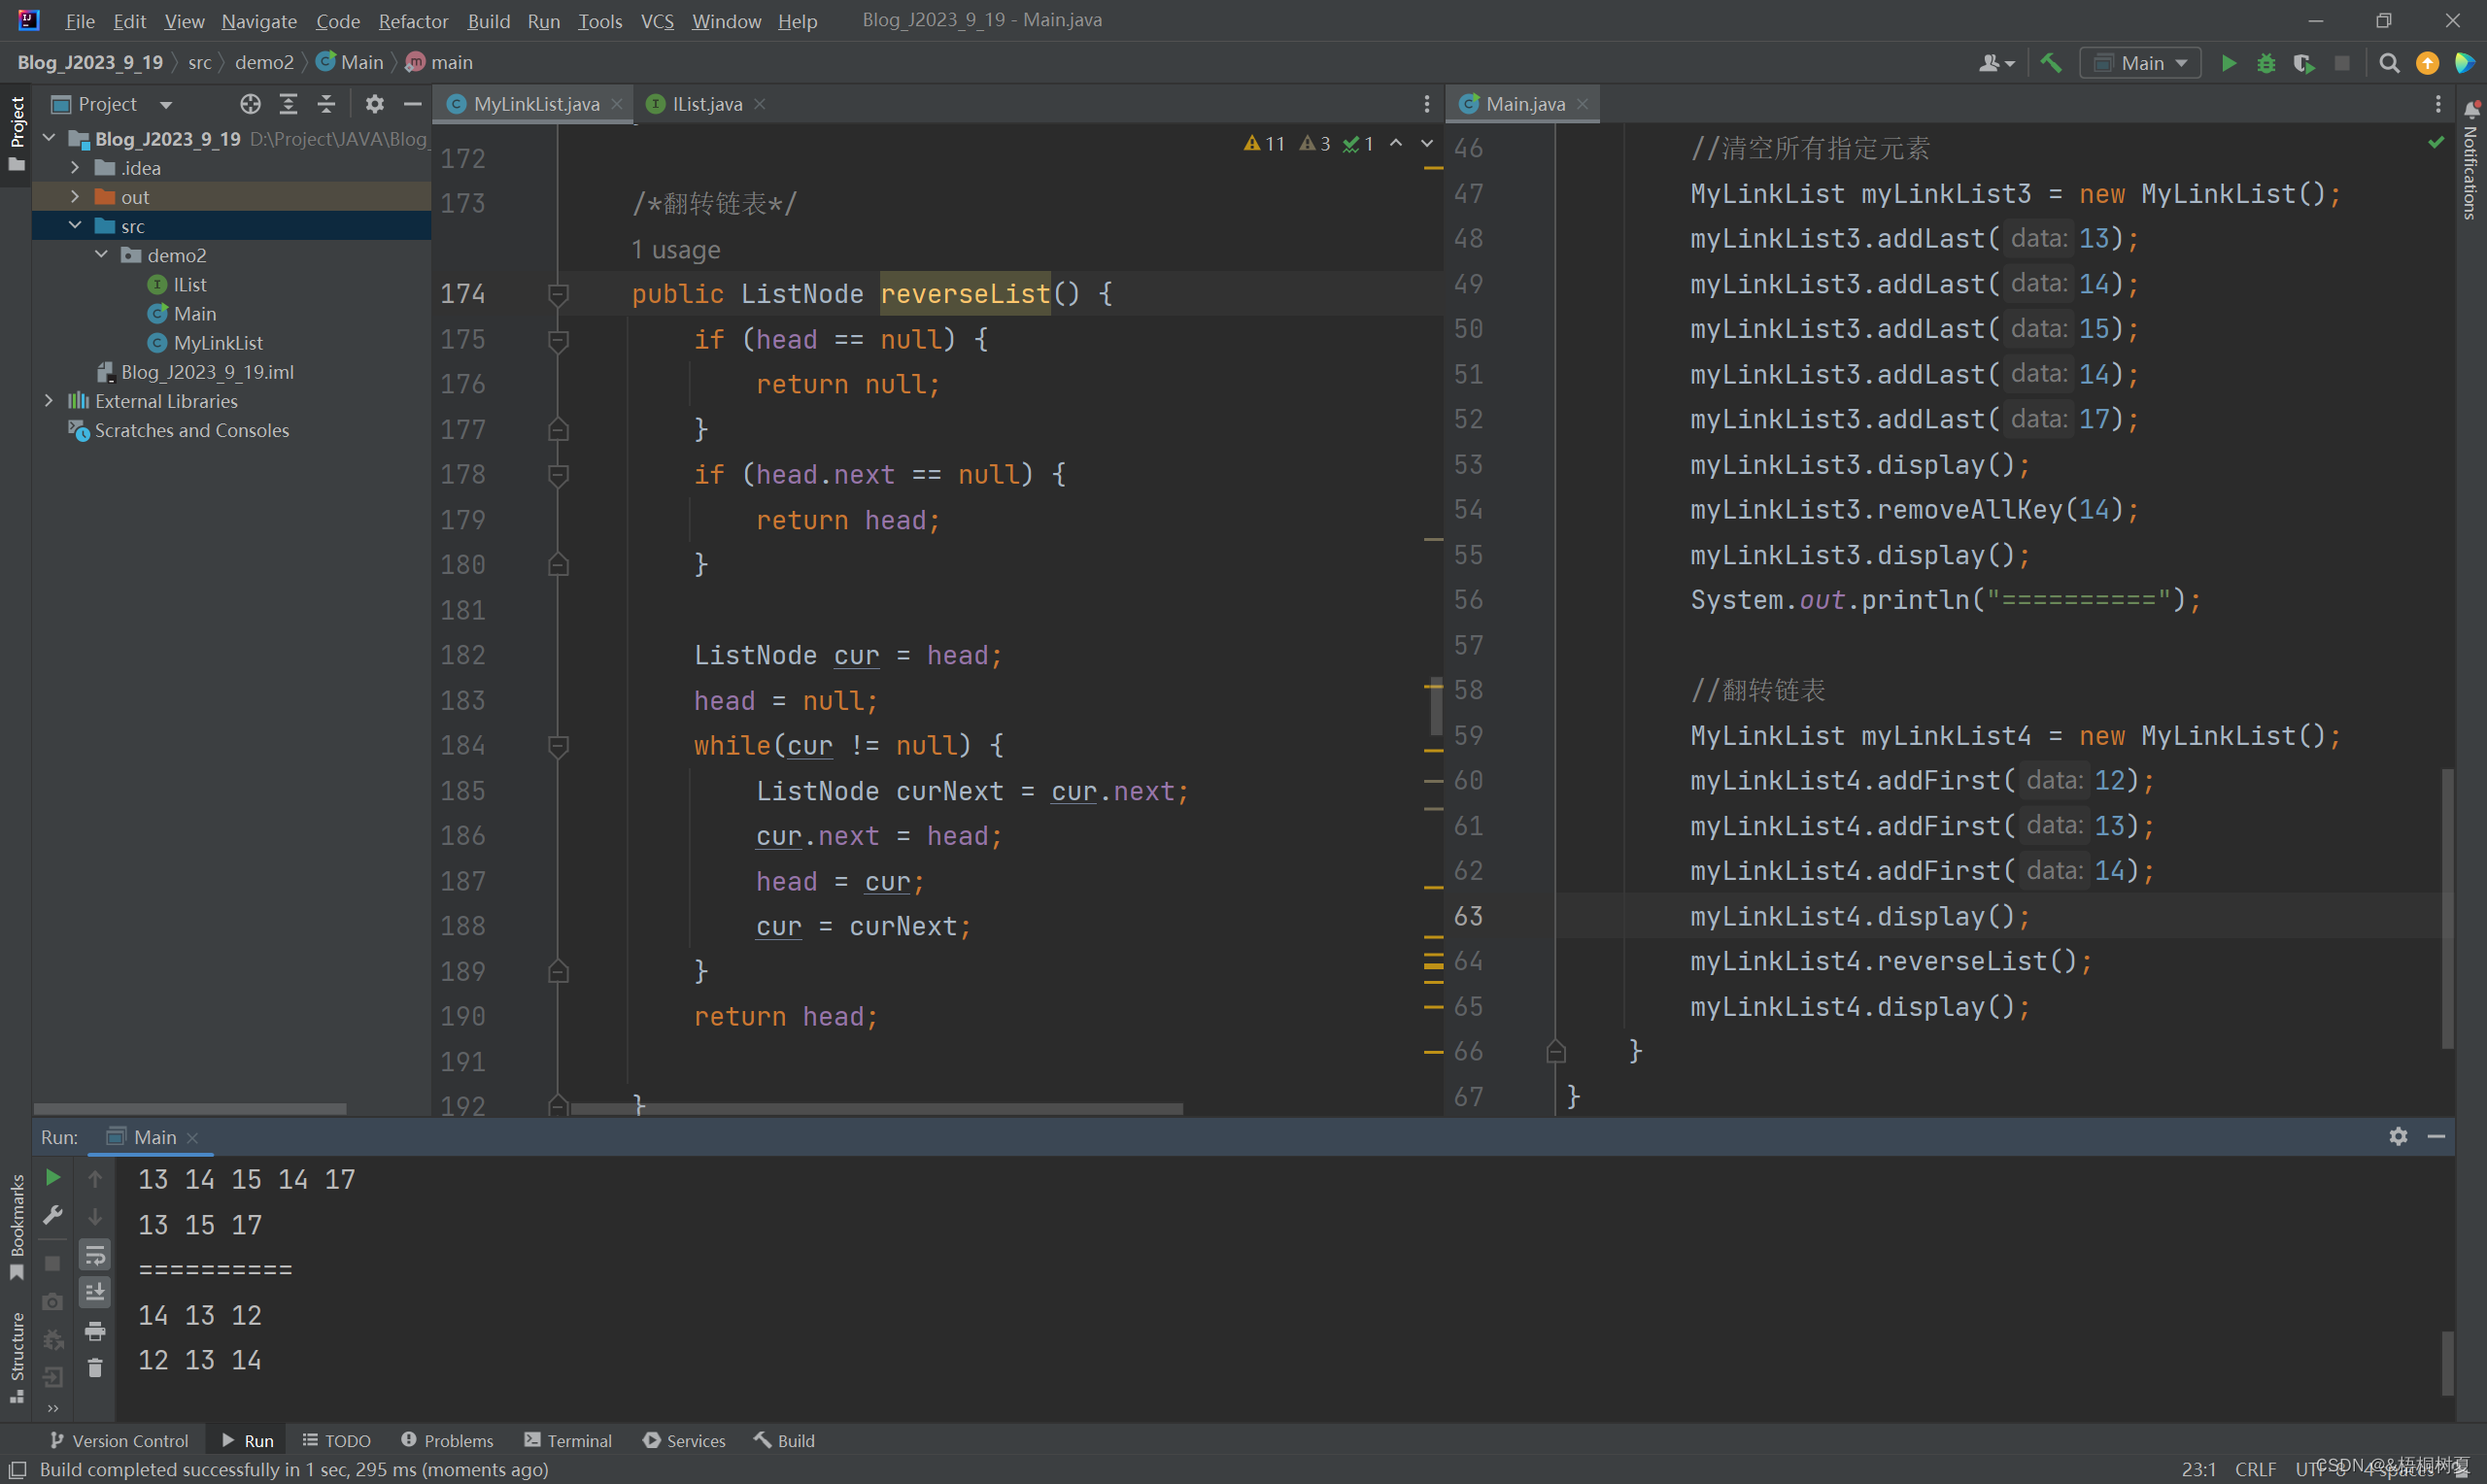The height and width of the screenshot is (1484, 2487).
Task: Select opened file locate target icon
Action: 250,104
